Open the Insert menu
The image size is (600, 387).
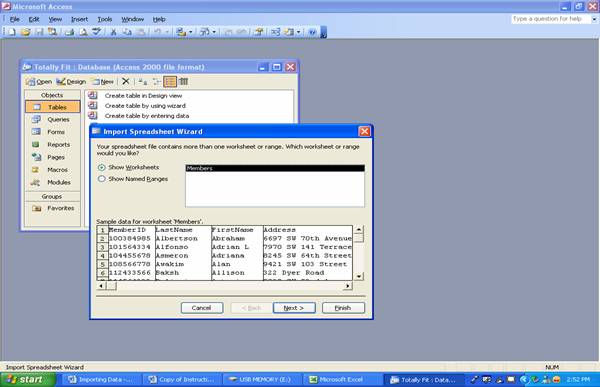pyautogui.click(x=79, y=19)
